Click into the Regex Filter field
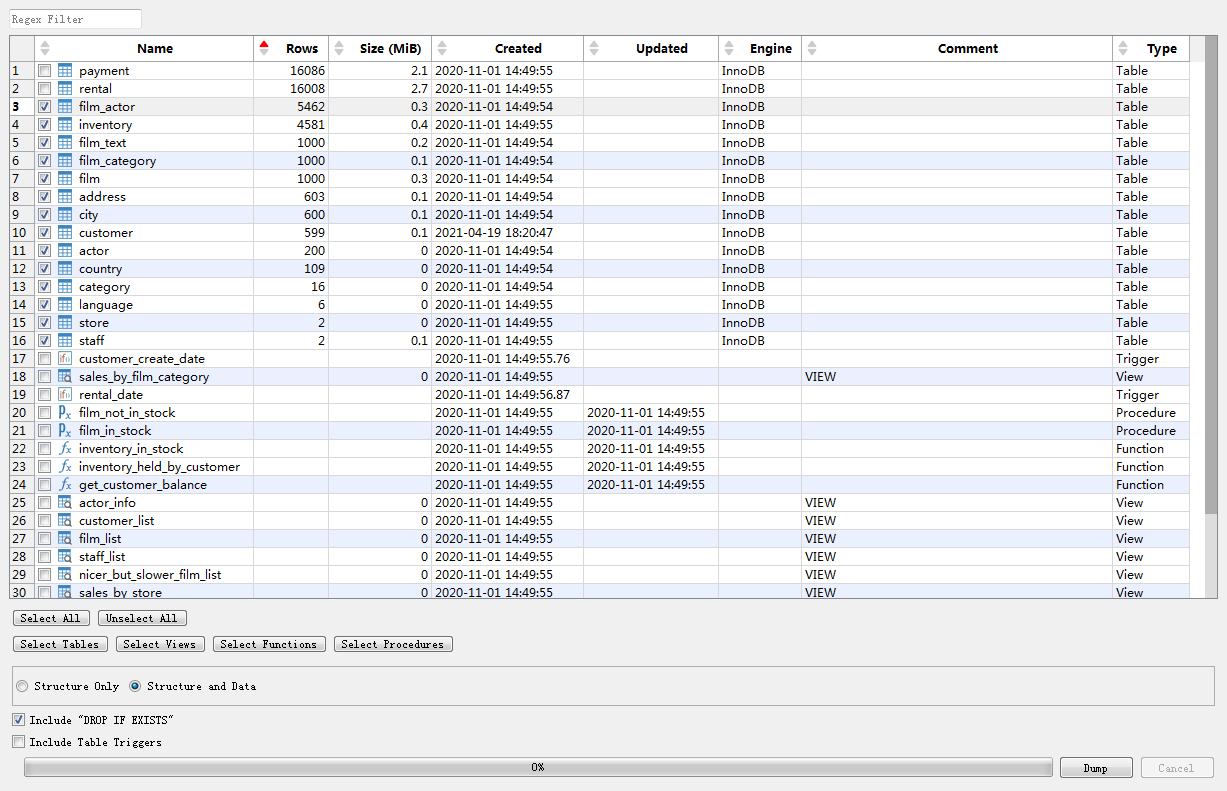Screen dimensions: 1227x791 coord(76,19)
